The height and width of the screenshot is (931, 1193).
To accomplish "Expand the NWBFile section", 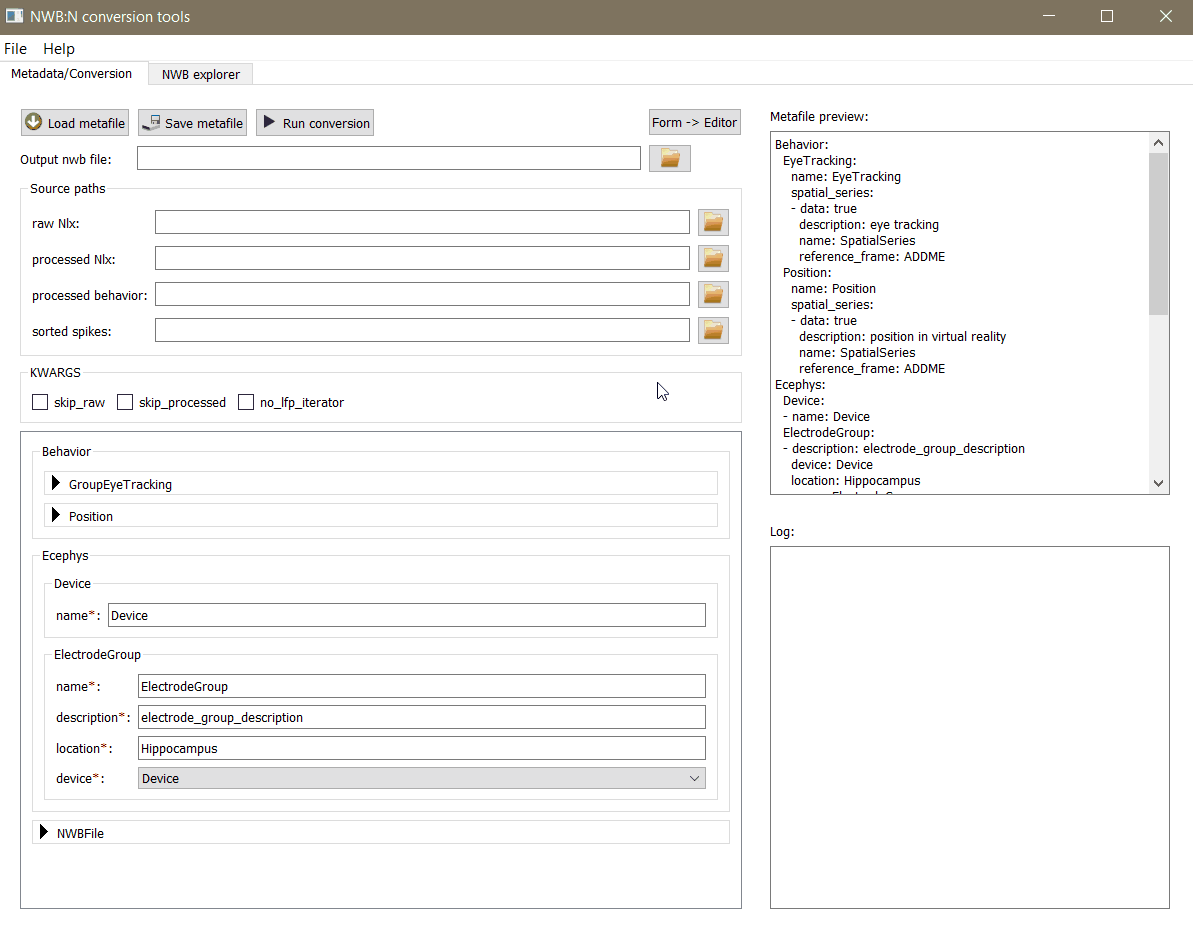I will click(44, 832).
